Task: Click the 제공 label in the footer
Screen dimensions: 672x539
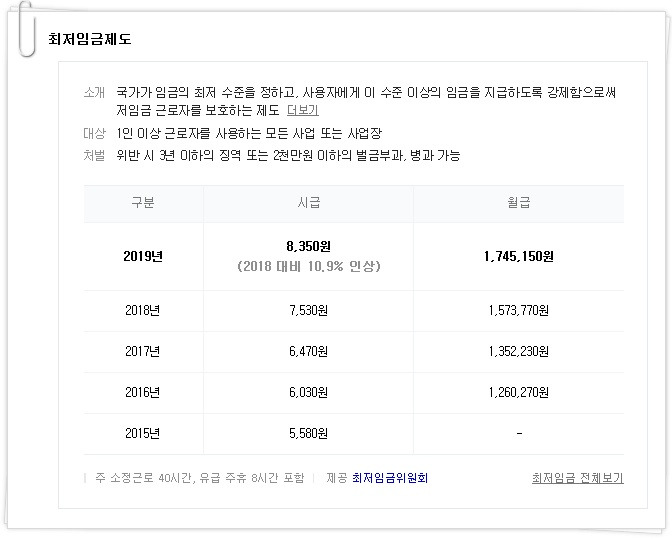Action: 336,478
